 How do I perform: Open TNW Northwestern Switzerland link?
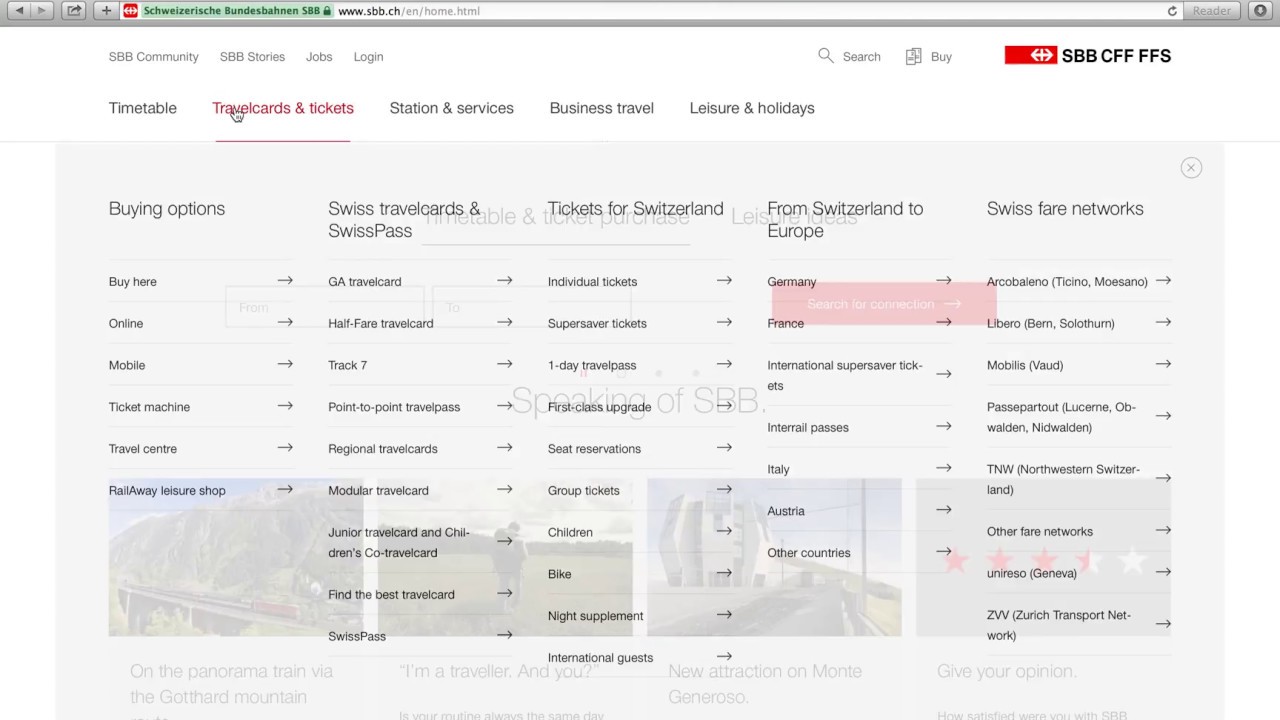coord(1063,479)
